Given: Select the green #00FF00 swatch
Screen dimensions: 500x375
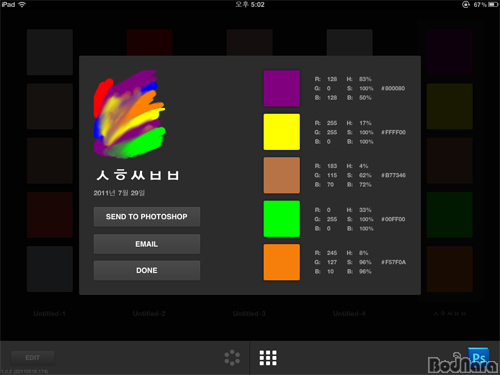Looking at the screenshot, I should [x=282, y=219].
